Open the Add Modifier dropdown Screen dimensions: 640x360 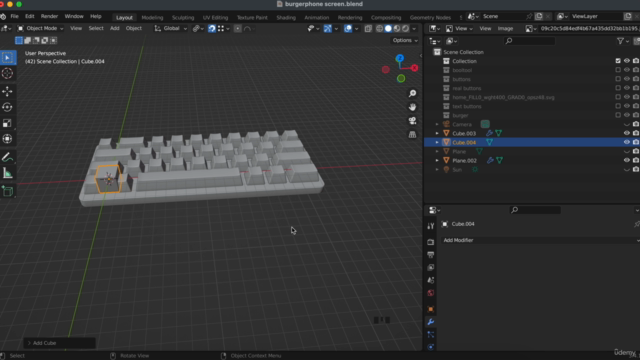click(540, 240)
